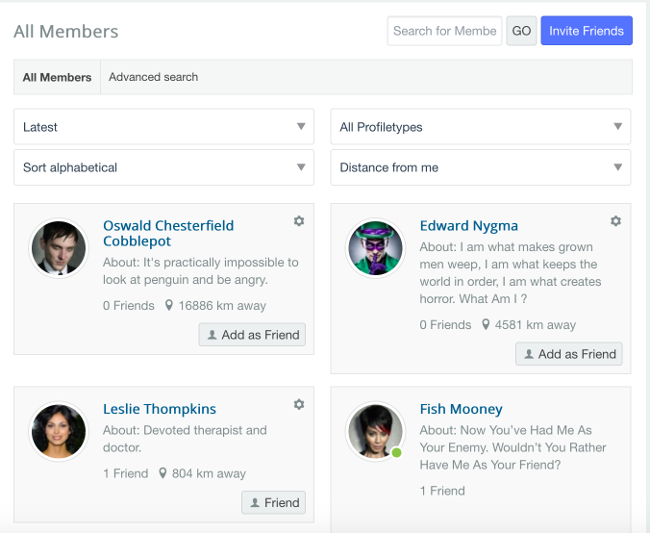
Task: Click Oswald Cobblepot's avatar photo
Action: (59, 248)
